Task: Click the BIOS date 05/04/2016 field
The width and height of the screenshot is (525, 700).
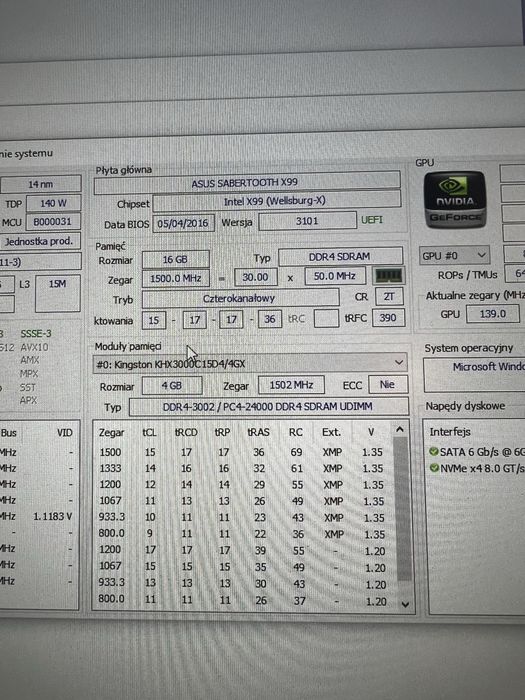Action: click(x=183, y=223)
